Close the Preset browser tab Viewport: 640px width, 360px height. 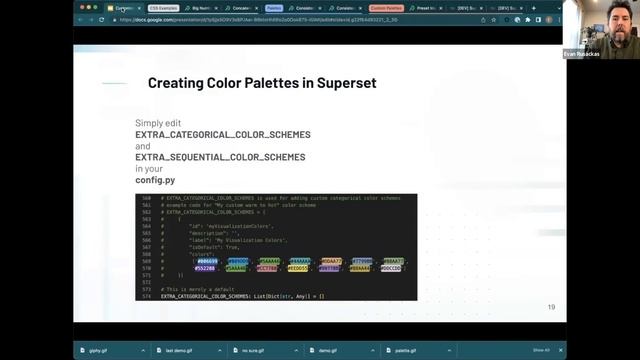point(441,8)
